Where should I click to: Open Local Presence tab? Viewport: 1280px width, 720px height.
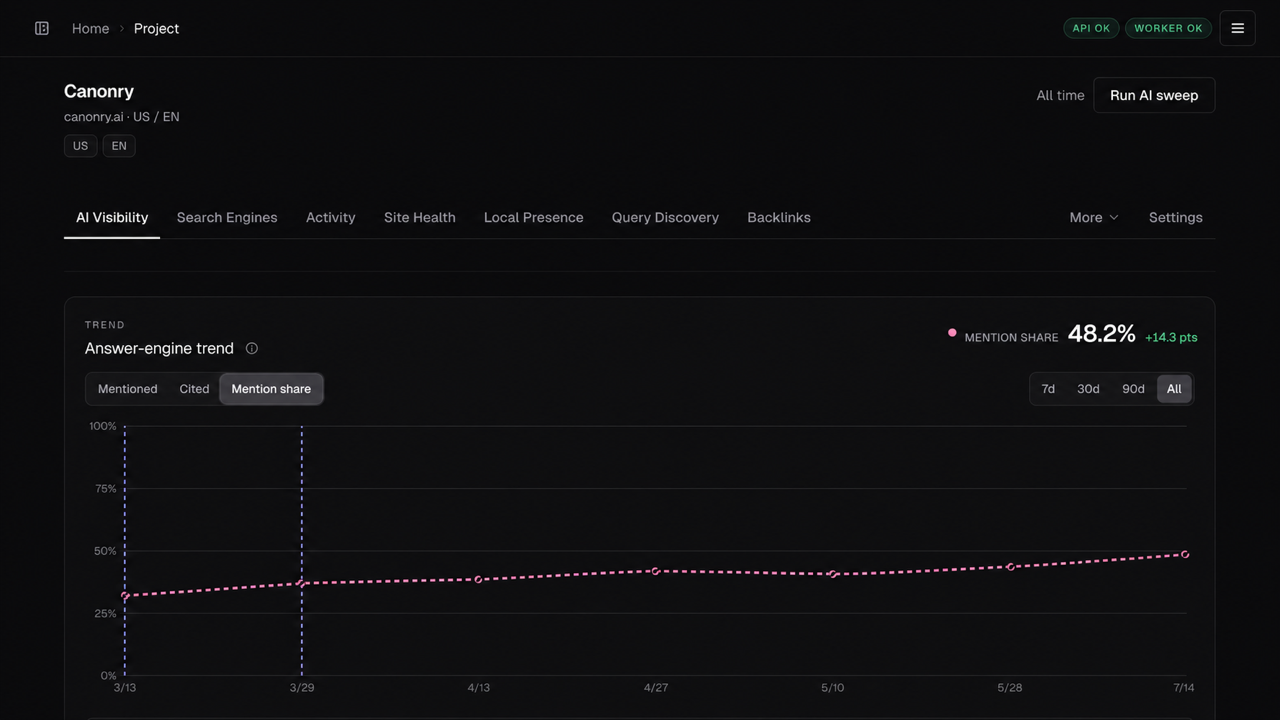click(x=533, y=217)
